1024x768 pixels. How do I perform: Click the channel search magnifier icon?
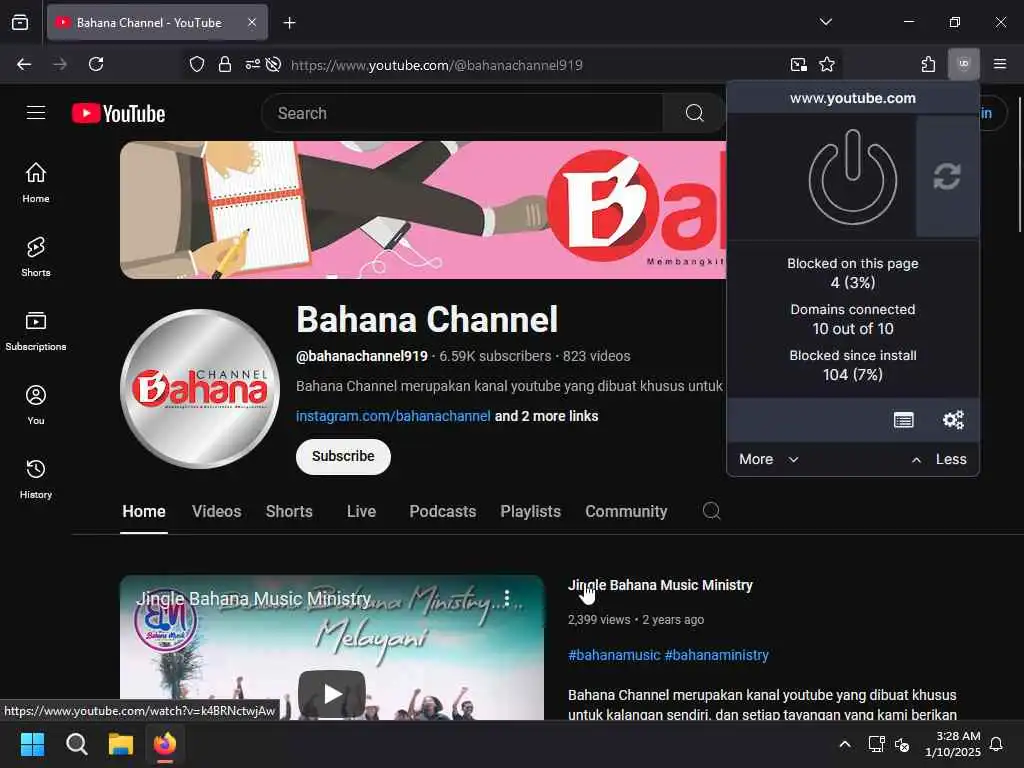pyautogui.click(x=711, y=511)
